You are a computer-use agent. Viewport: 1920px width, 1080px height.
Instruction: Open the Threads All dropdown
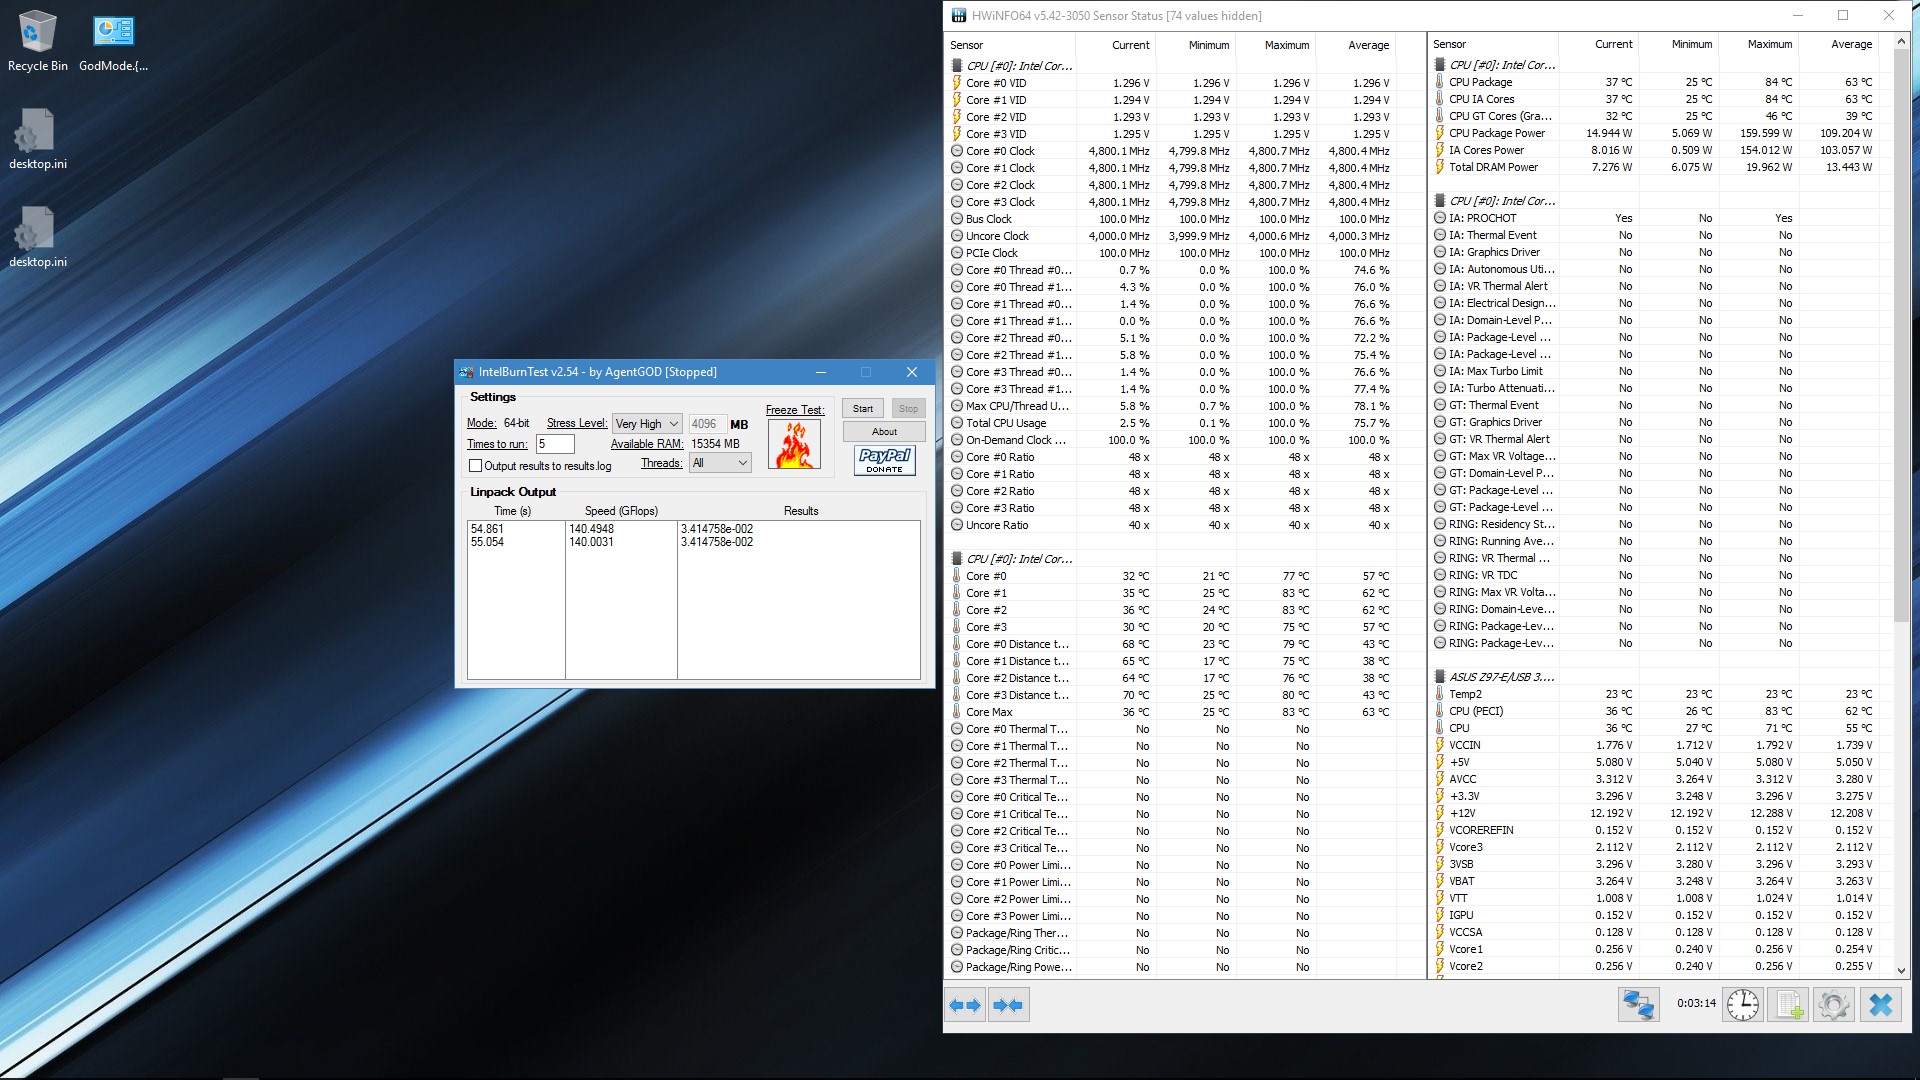[x=720, y=463]
